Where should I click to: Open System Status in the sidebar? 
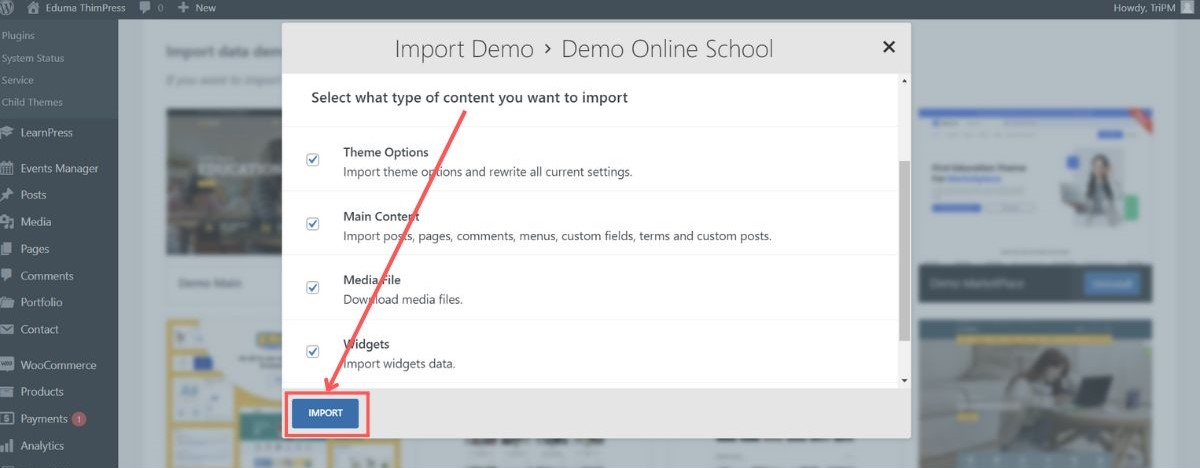[33, 58]
